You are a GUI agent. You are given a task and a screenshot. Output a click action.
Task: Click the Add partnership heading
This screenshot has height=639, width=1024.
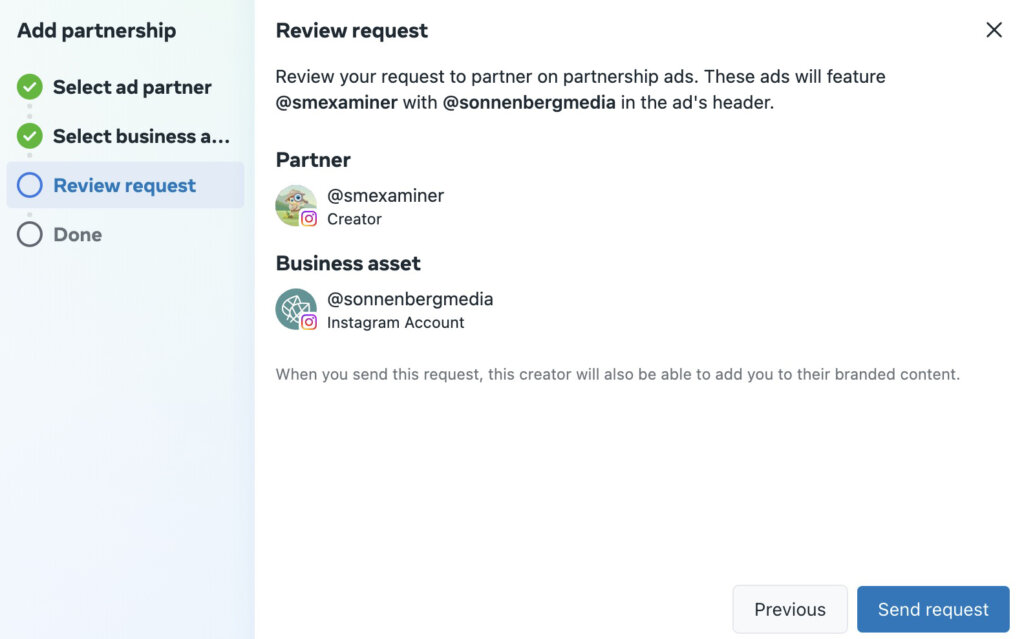click(x=96, y=30)
